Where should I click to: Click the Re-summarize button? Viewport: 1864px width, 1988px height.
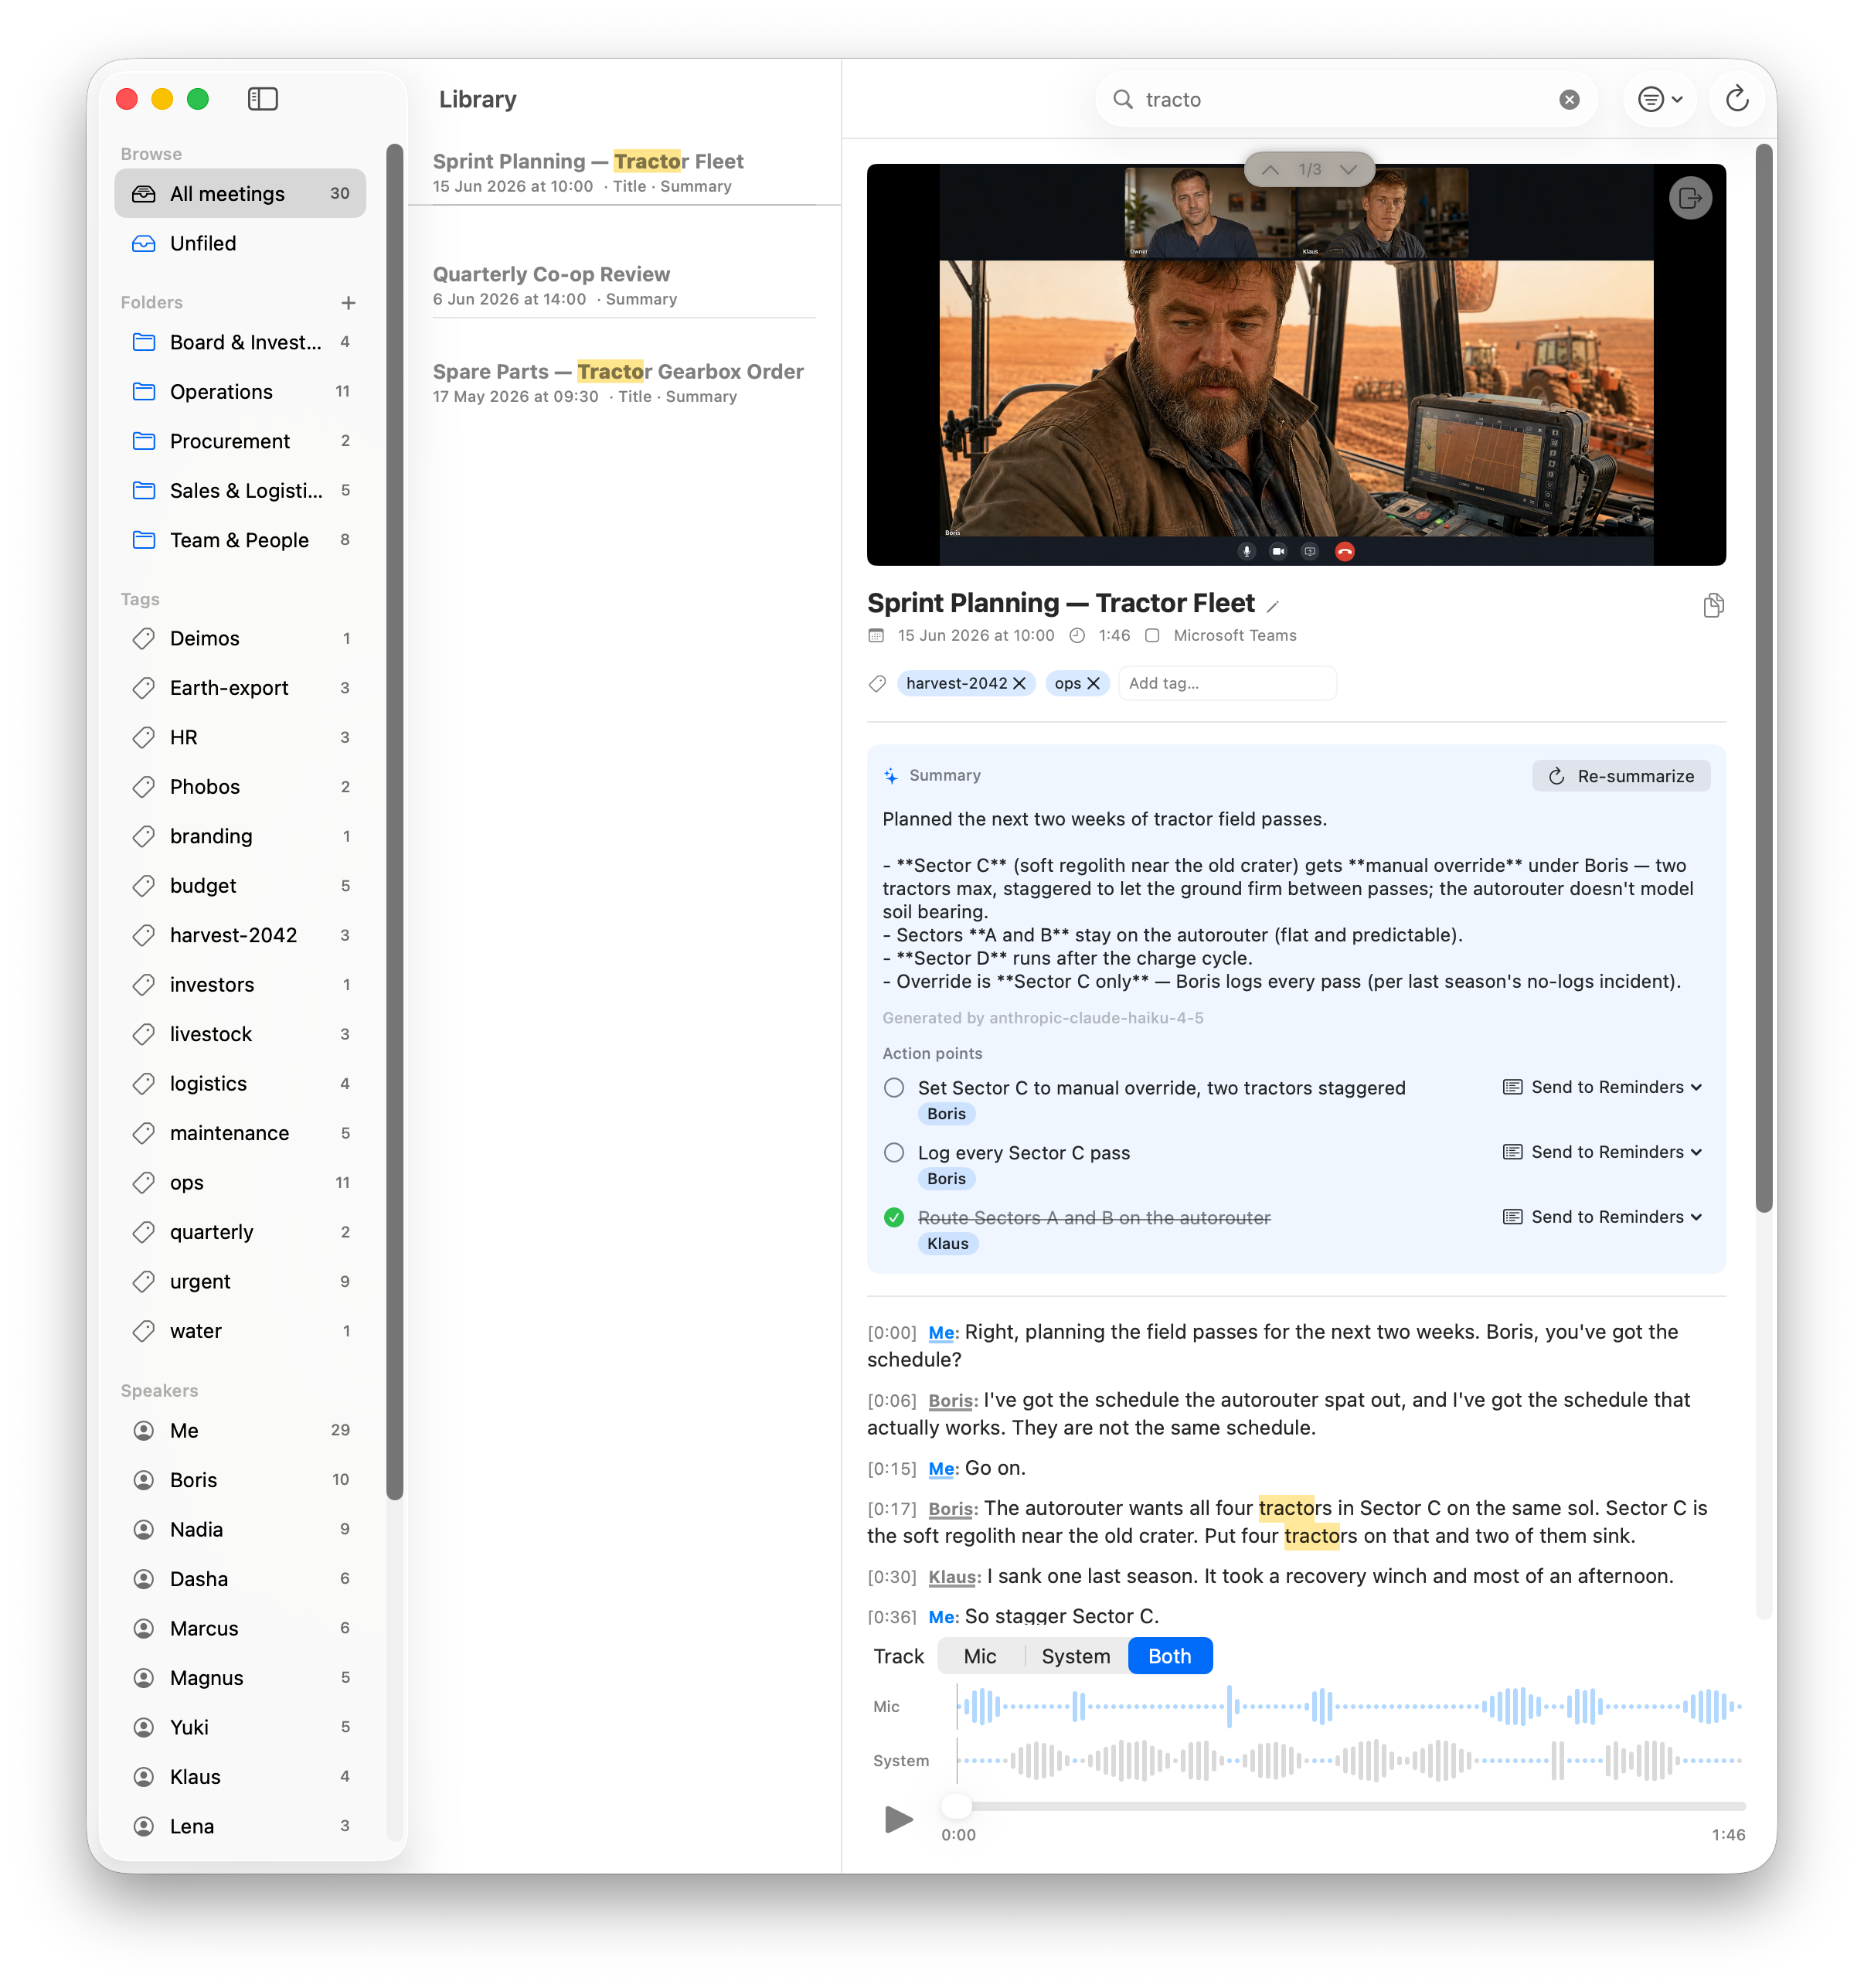click(x=1621, y=776)
